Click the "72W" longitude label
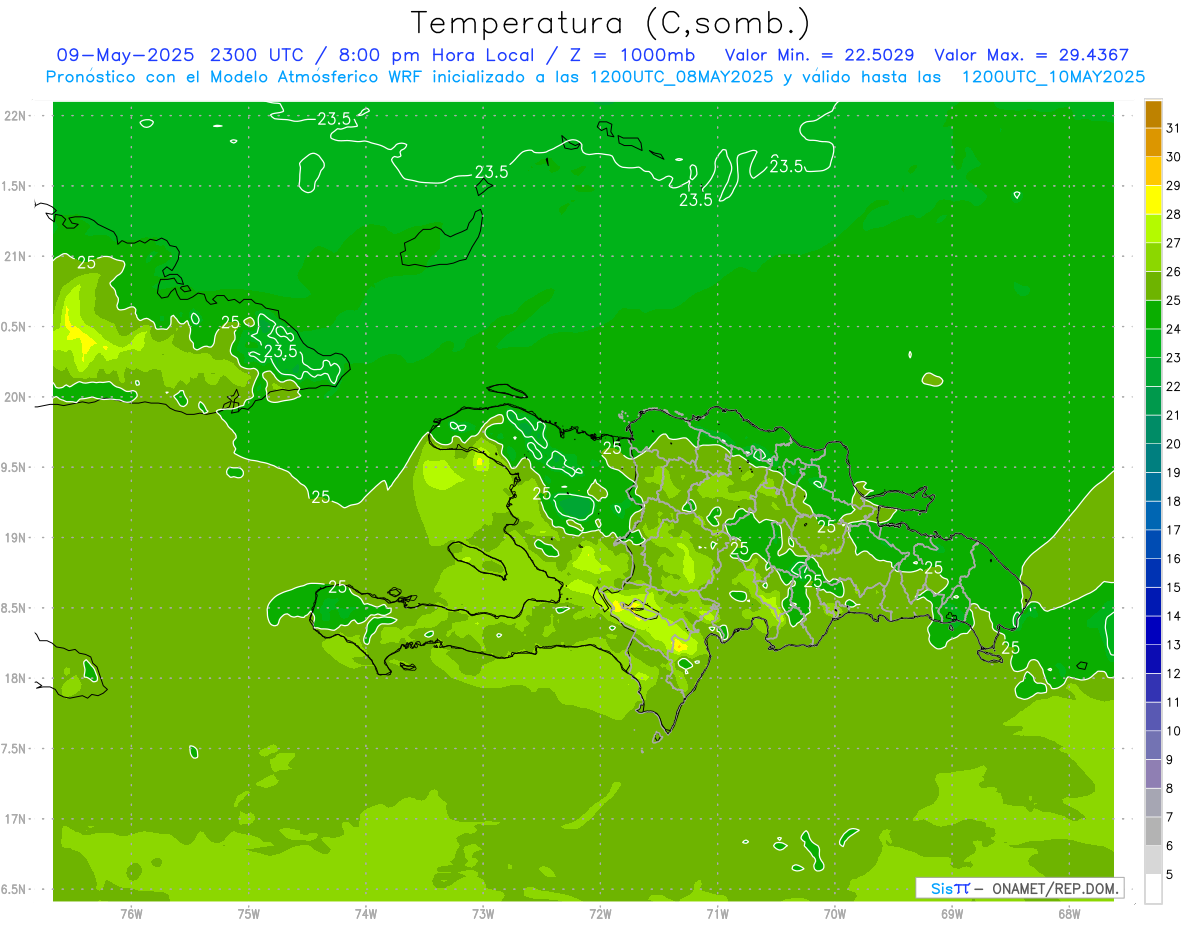This screenshot has width=1200, height=927. pyautogui.click(x=600, y=914)
